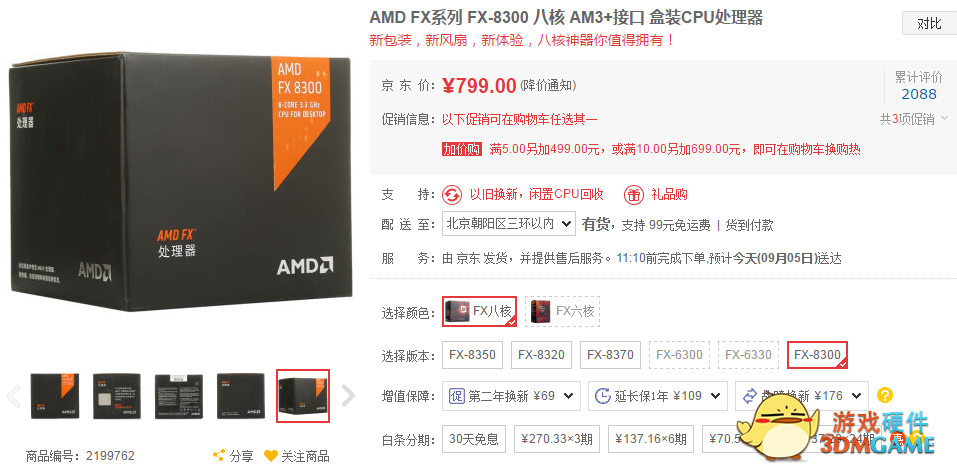Click the heart icon for 关注商品

point(271,456)
